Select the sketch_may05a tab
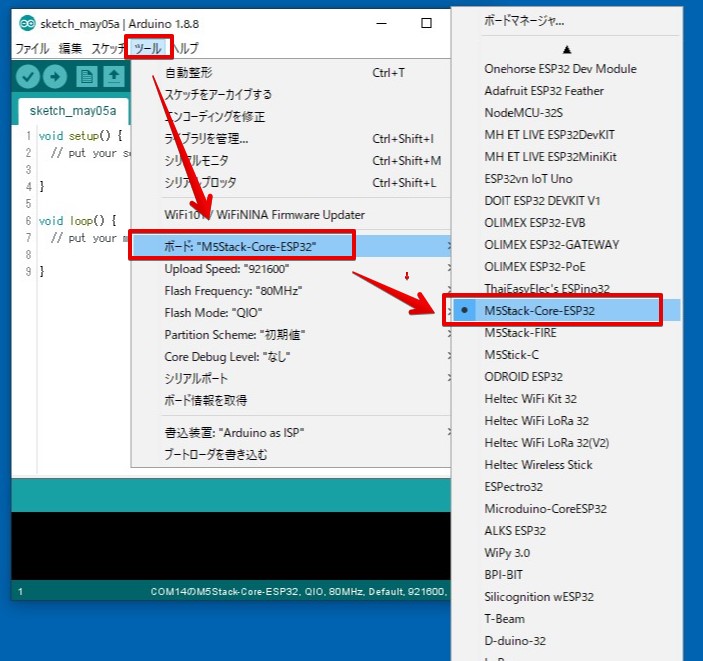The height and width of the screenshot is (661, 703). tap(73, 111)
